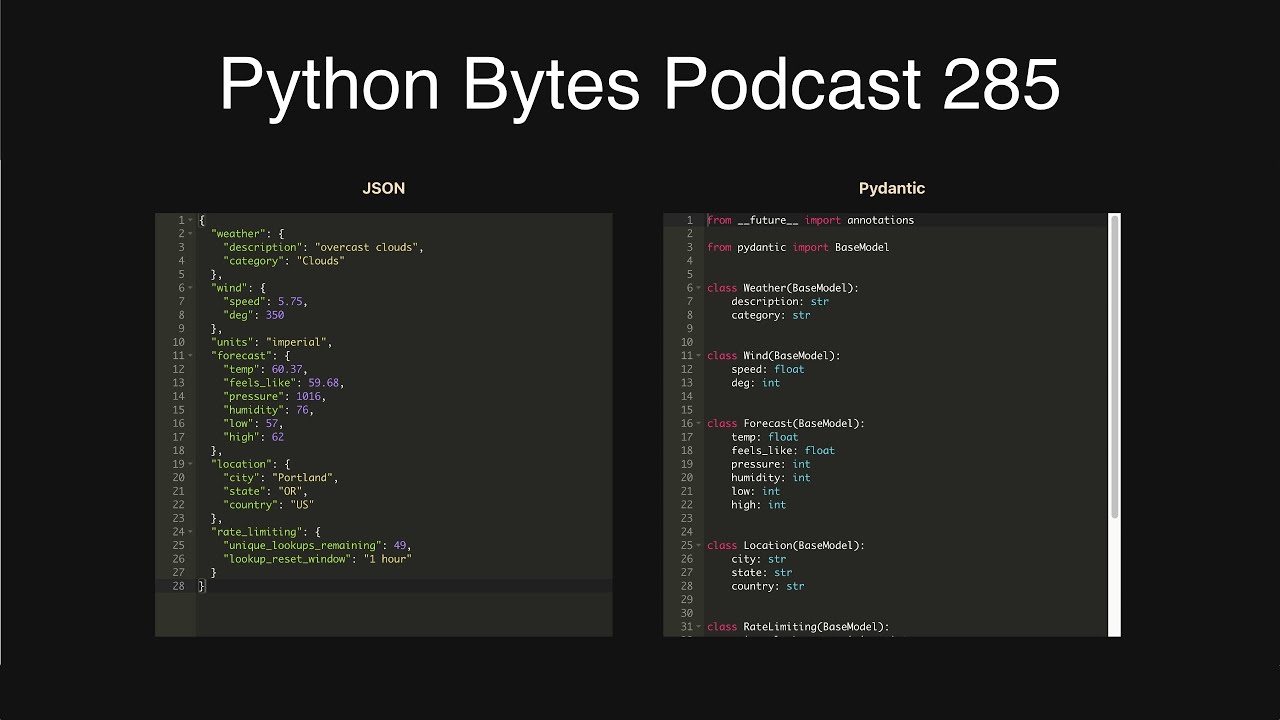Click "temp: float" in Pydantic pane
The image size is (1280, 720).
tap(765, 437)
